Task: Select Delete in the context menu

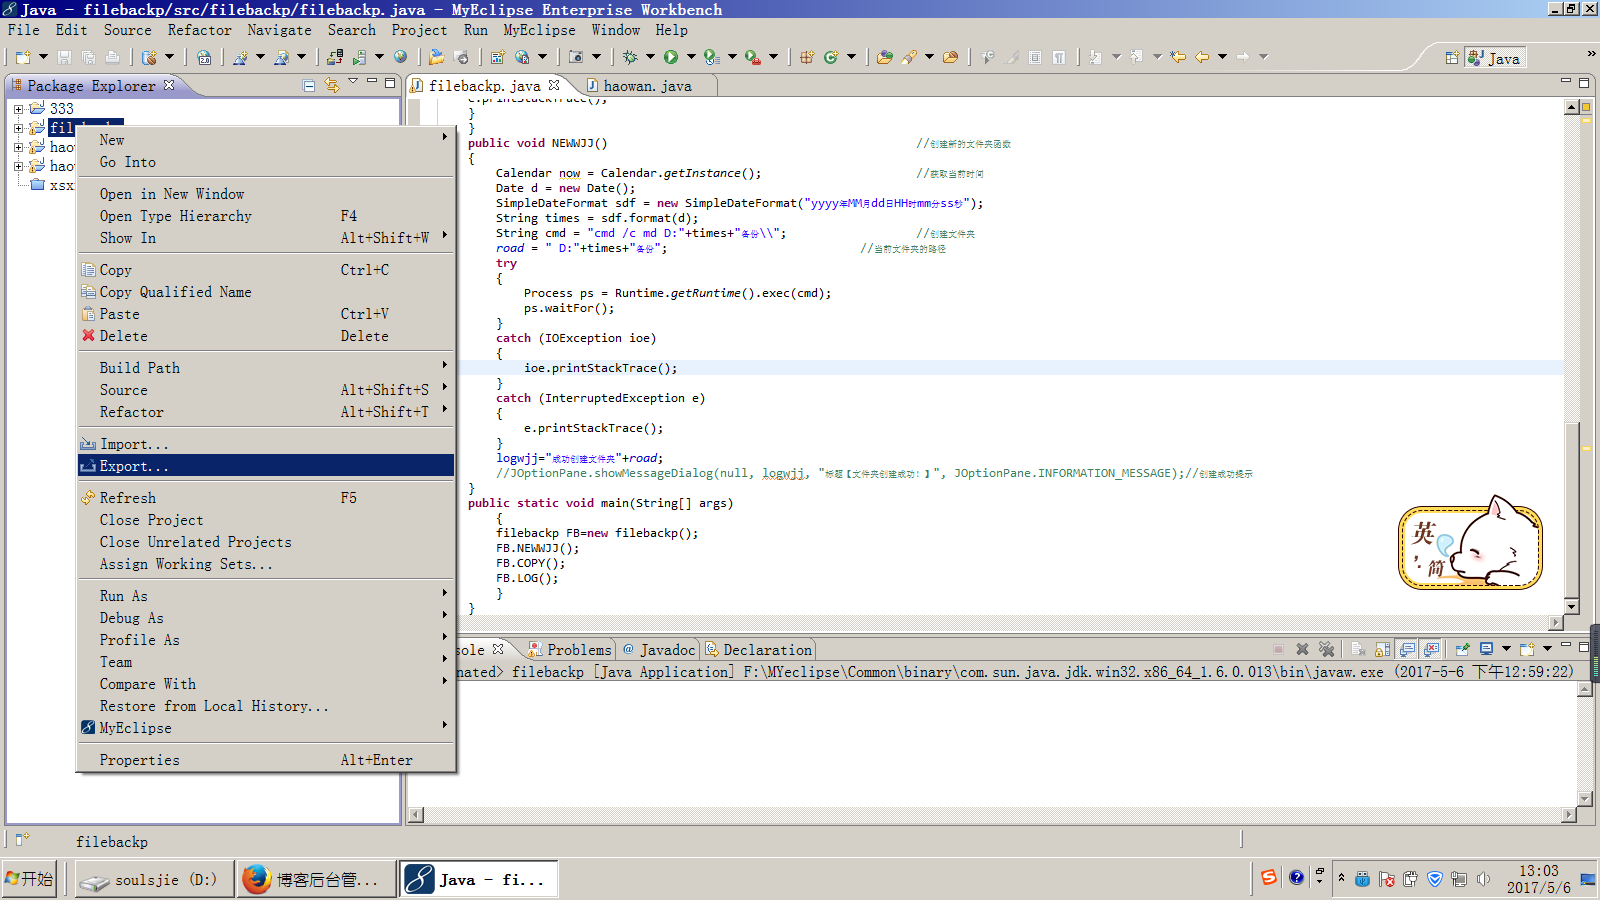Action: coord(266,336)
